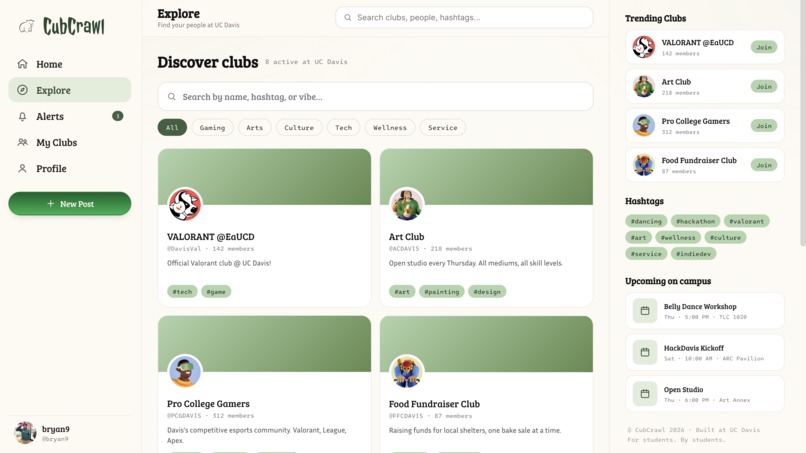
Task: Select the Culture filter chip
Action: pos(299,128)
